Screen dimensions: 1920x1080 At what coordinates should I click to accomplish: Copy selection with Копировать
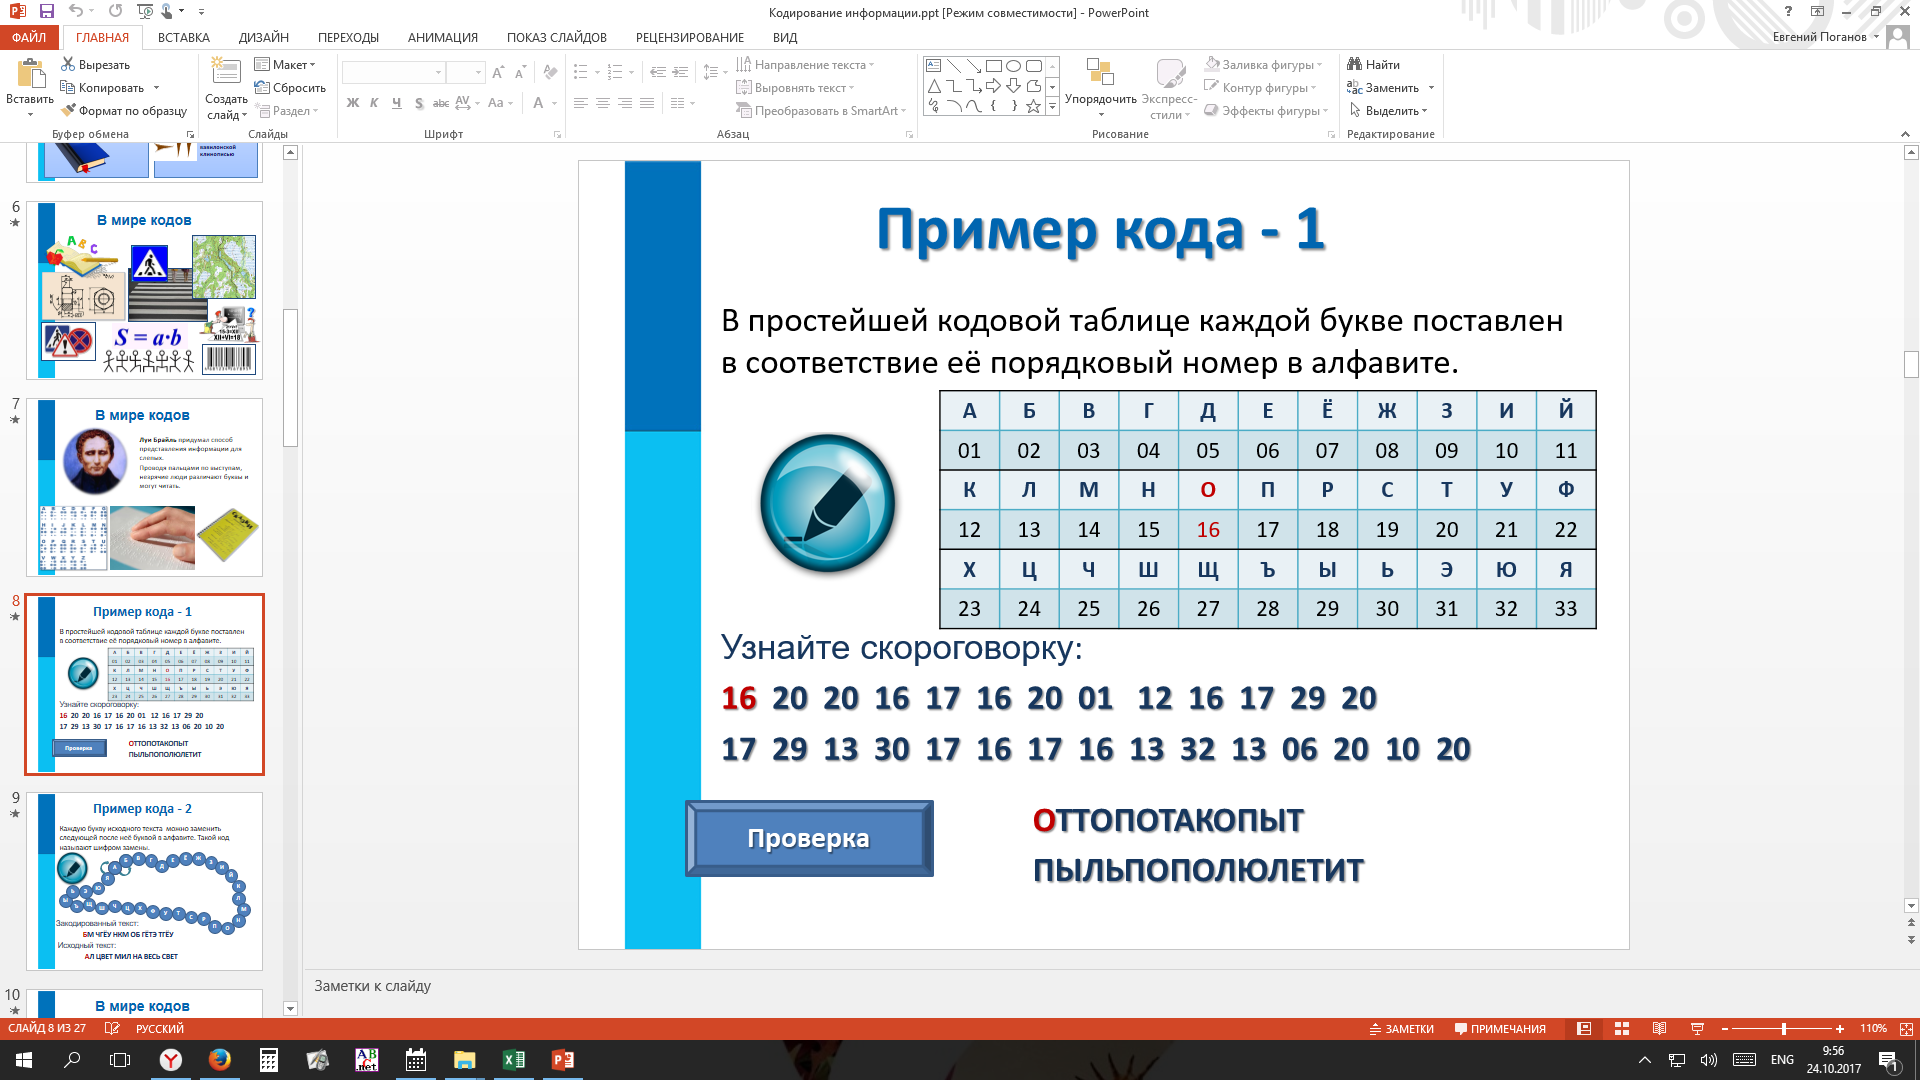coord(102,88)
